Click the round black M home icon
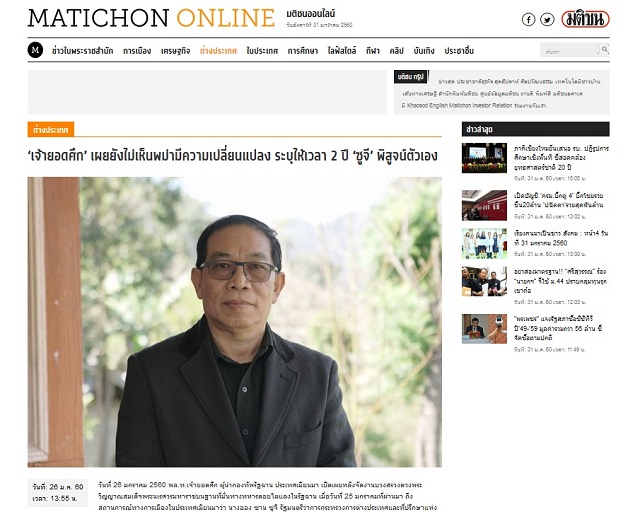The width and height of the screenshot is (640, 512). [36, 50]
